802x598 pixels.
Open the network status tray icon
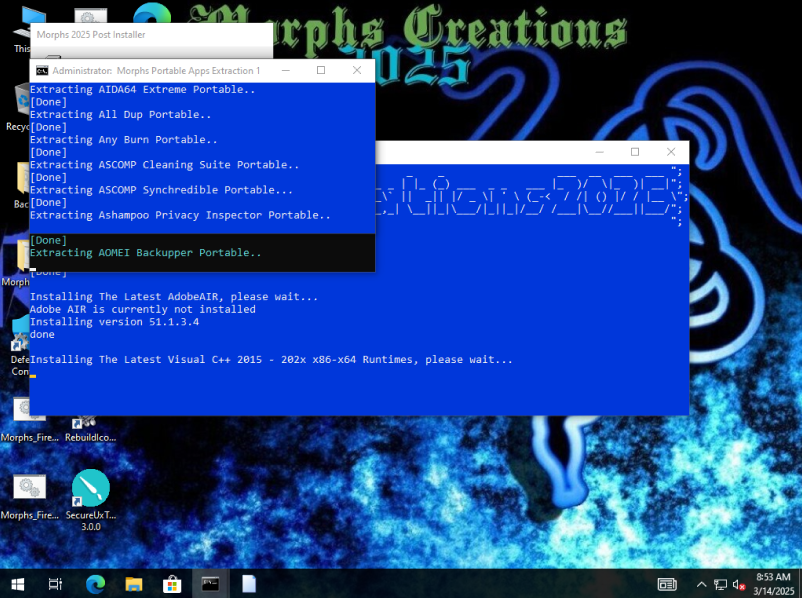(x=720, y=584)
